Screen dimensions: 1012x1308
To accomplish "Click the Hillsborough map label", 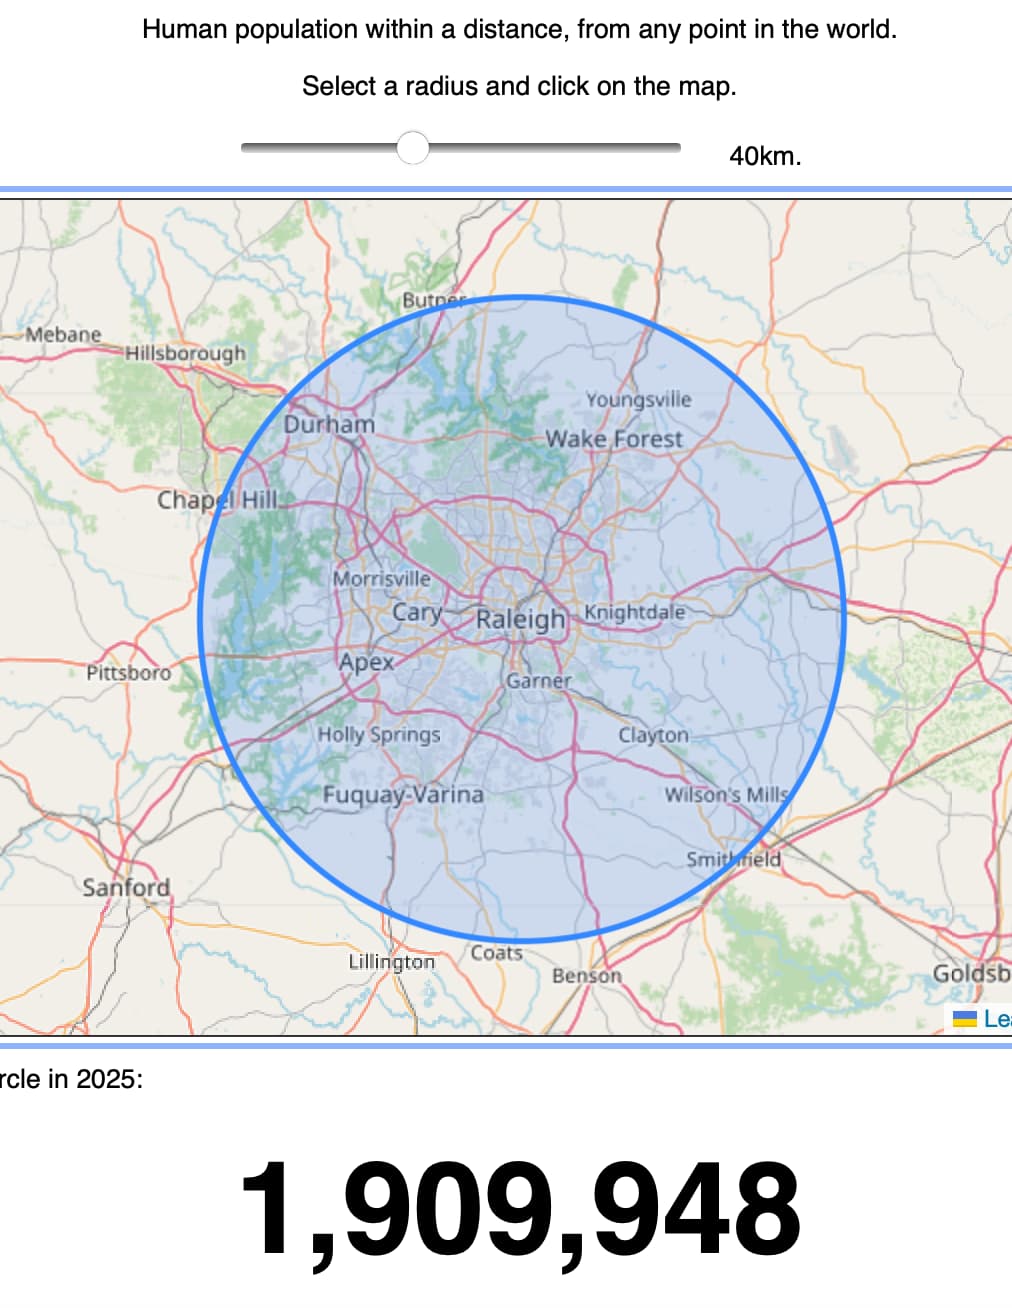I will [185, 353].
